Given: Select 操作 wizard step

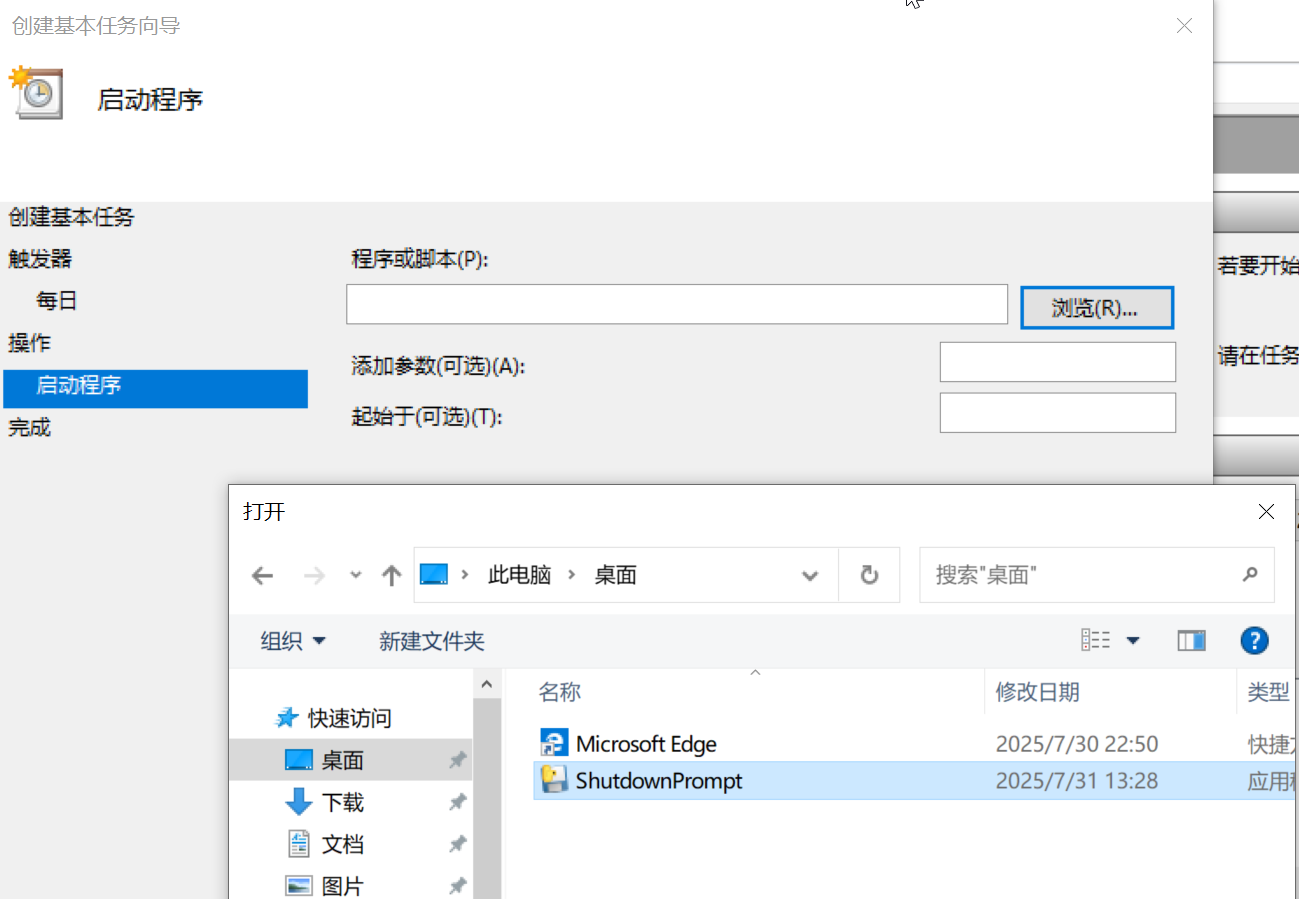Looking at the screenshot, I should (29, 343).
